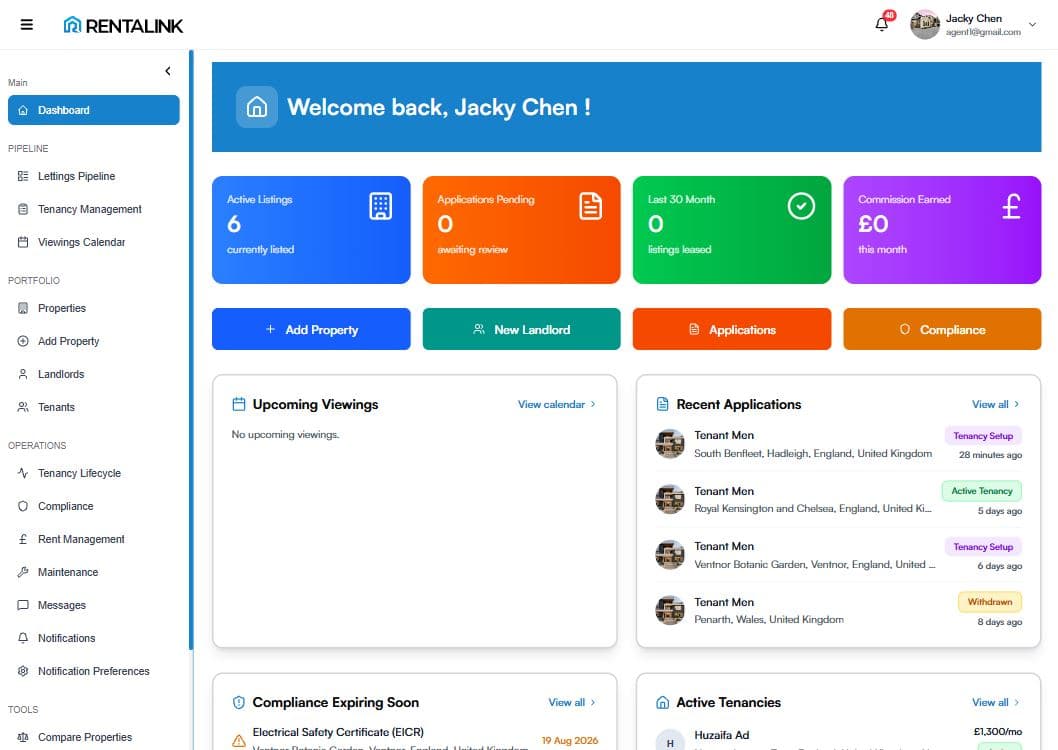The image size is (1058, 750).
Task: Open the Active Listings stat card
Action: tap(311, 230)
